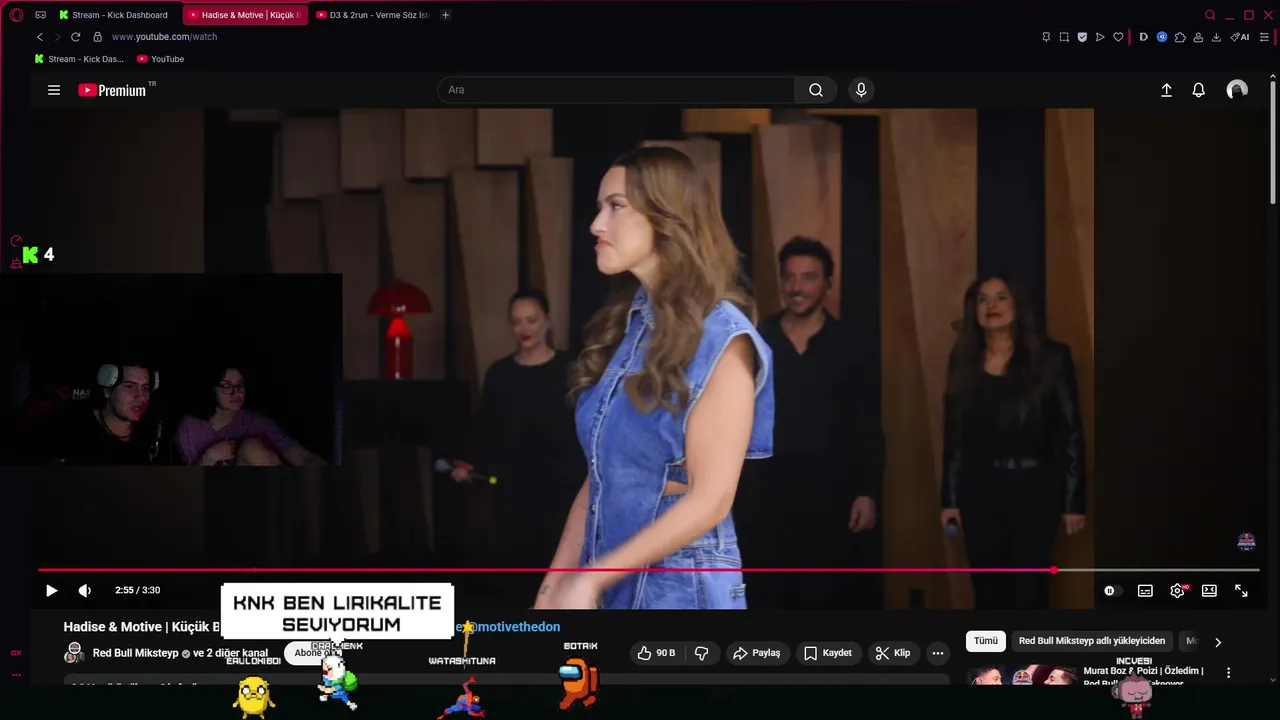Open Stream - Kick Das... bookmark

click(x=79, y=59)
